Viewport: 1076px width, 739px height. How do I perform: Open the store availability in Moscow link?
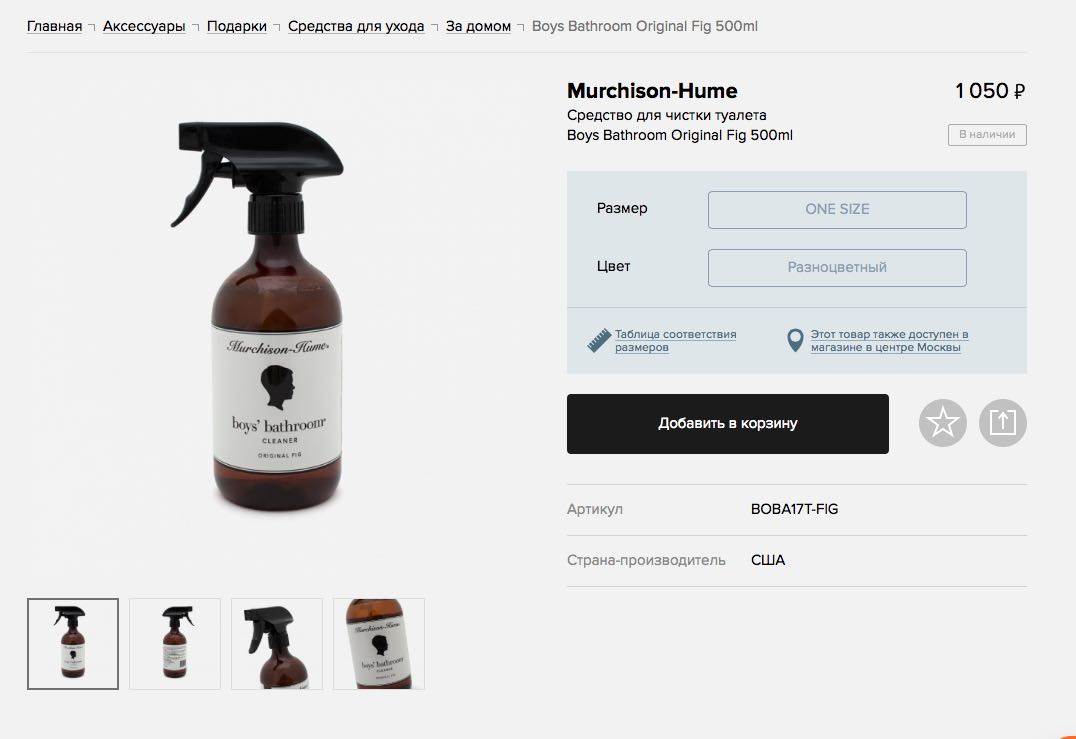[889, 340]
